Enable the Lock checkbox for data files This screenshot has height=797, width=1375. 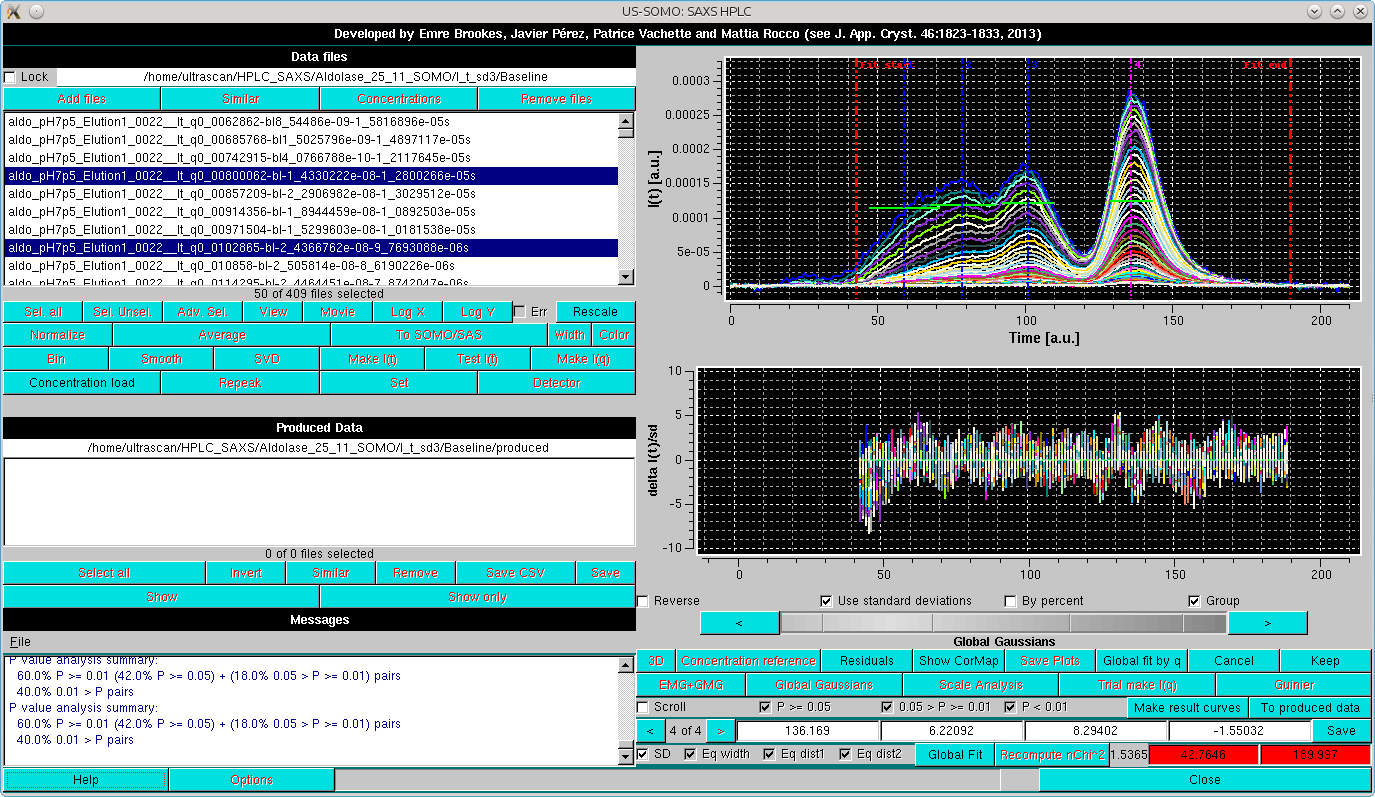pos(13,76)
